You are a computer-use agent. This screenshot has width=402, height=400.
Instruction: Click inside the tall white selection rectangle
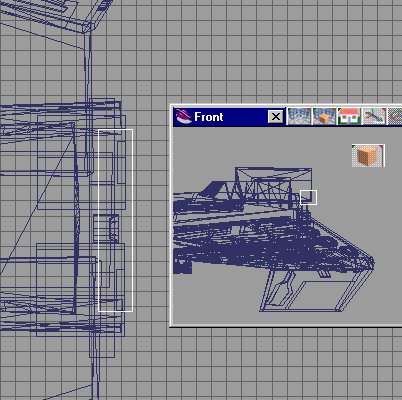115,220
